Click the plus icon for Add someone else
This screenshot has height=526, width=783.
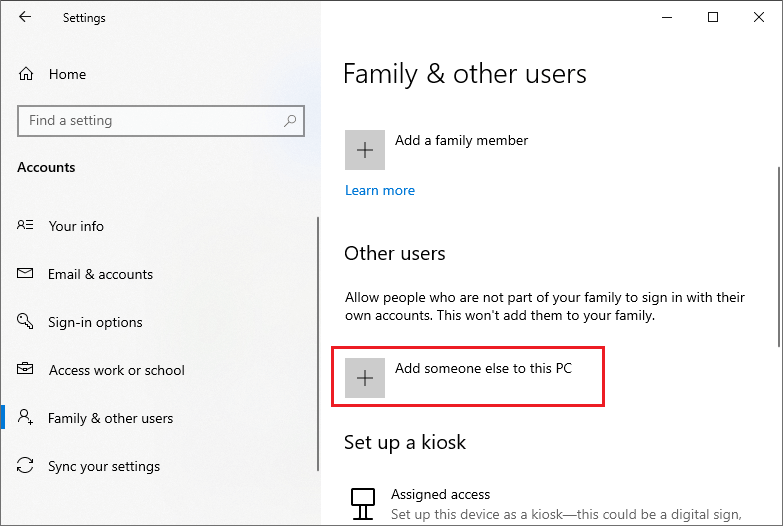[x=365, y=378]
